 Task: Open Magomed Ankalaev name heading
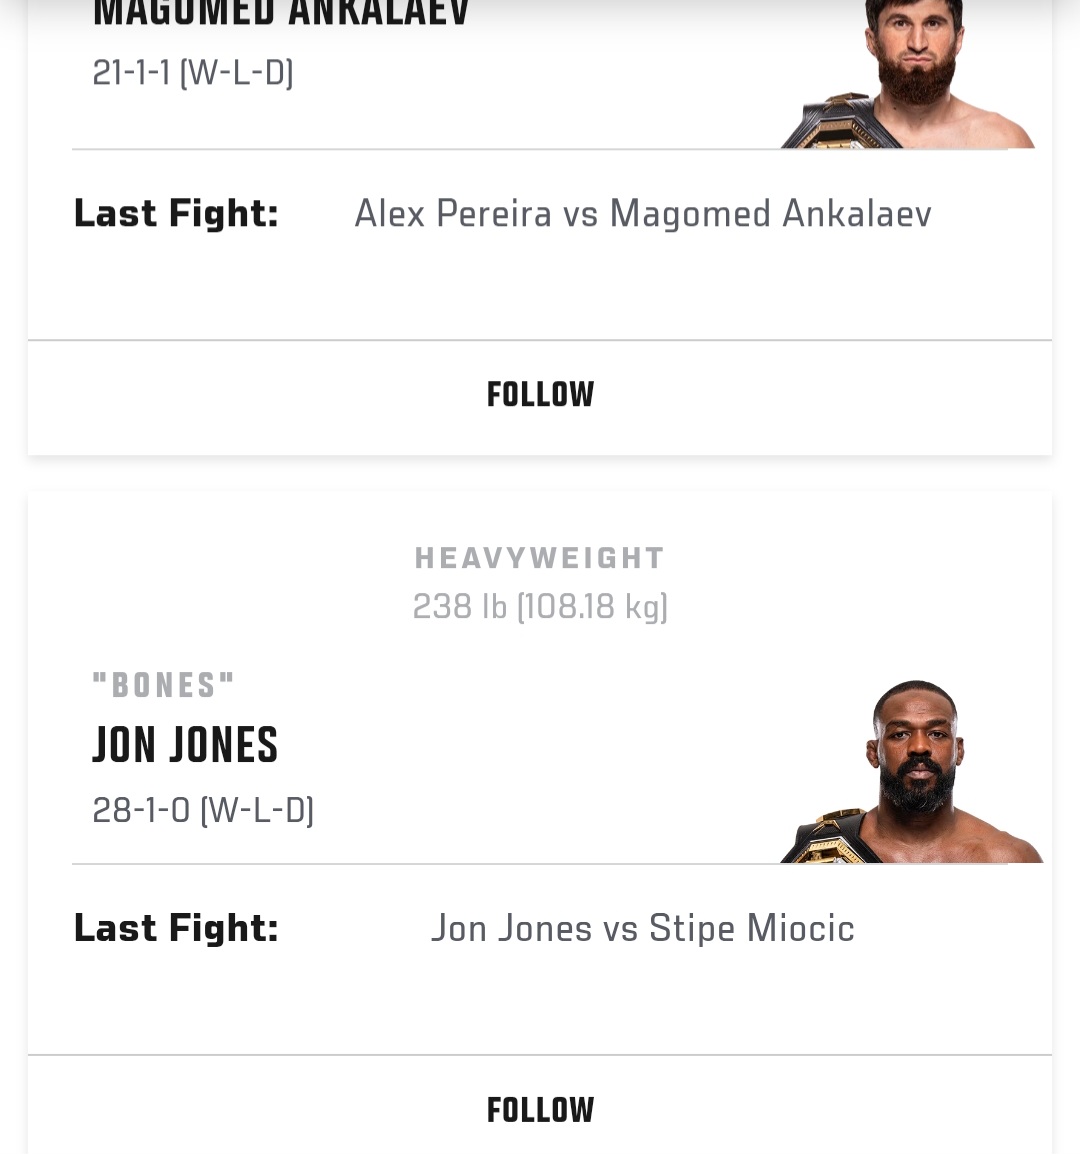[x=280, y=13]
